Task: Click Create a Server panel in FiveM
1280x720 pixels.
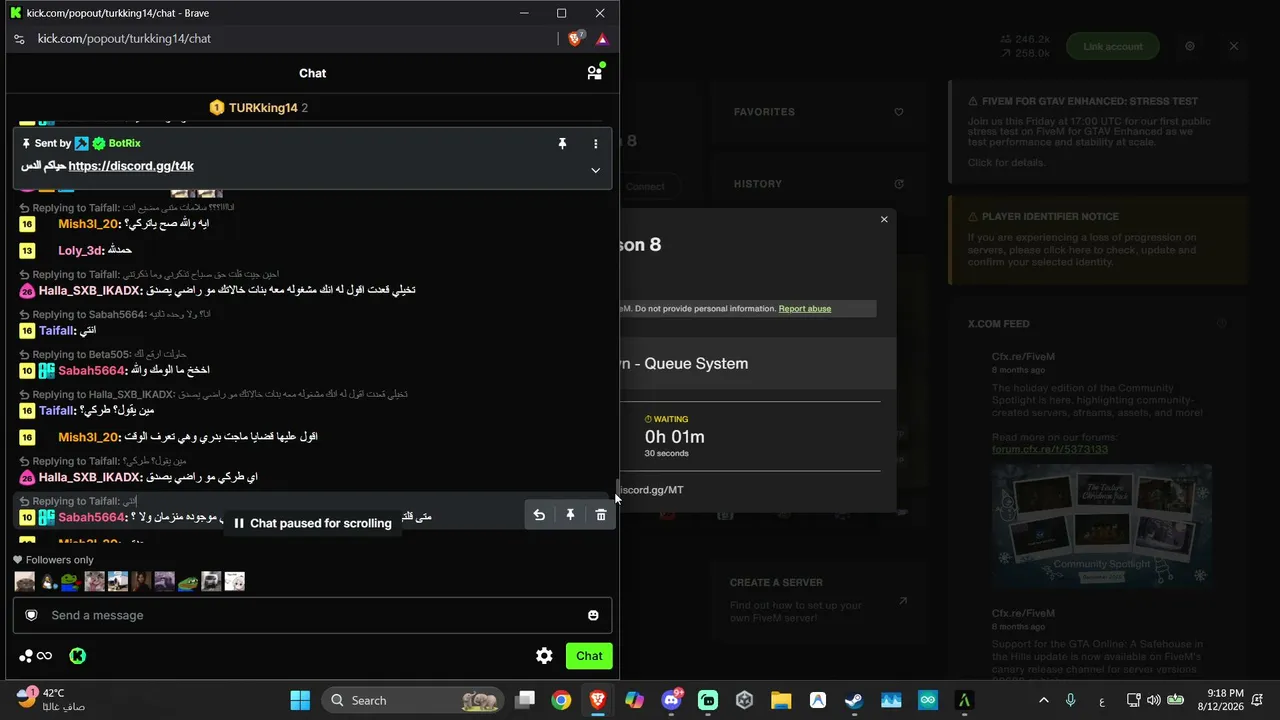Action: (817, 600)
